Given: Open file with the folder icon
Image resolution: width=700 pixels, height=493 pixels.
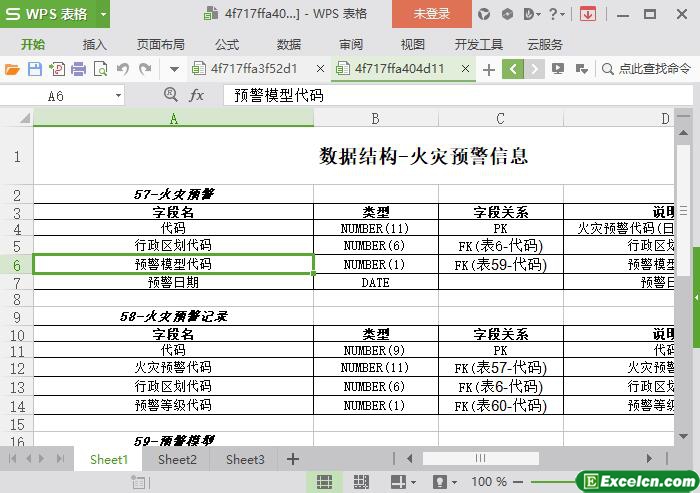Looking at the screenshot, I should pos(12,69).
